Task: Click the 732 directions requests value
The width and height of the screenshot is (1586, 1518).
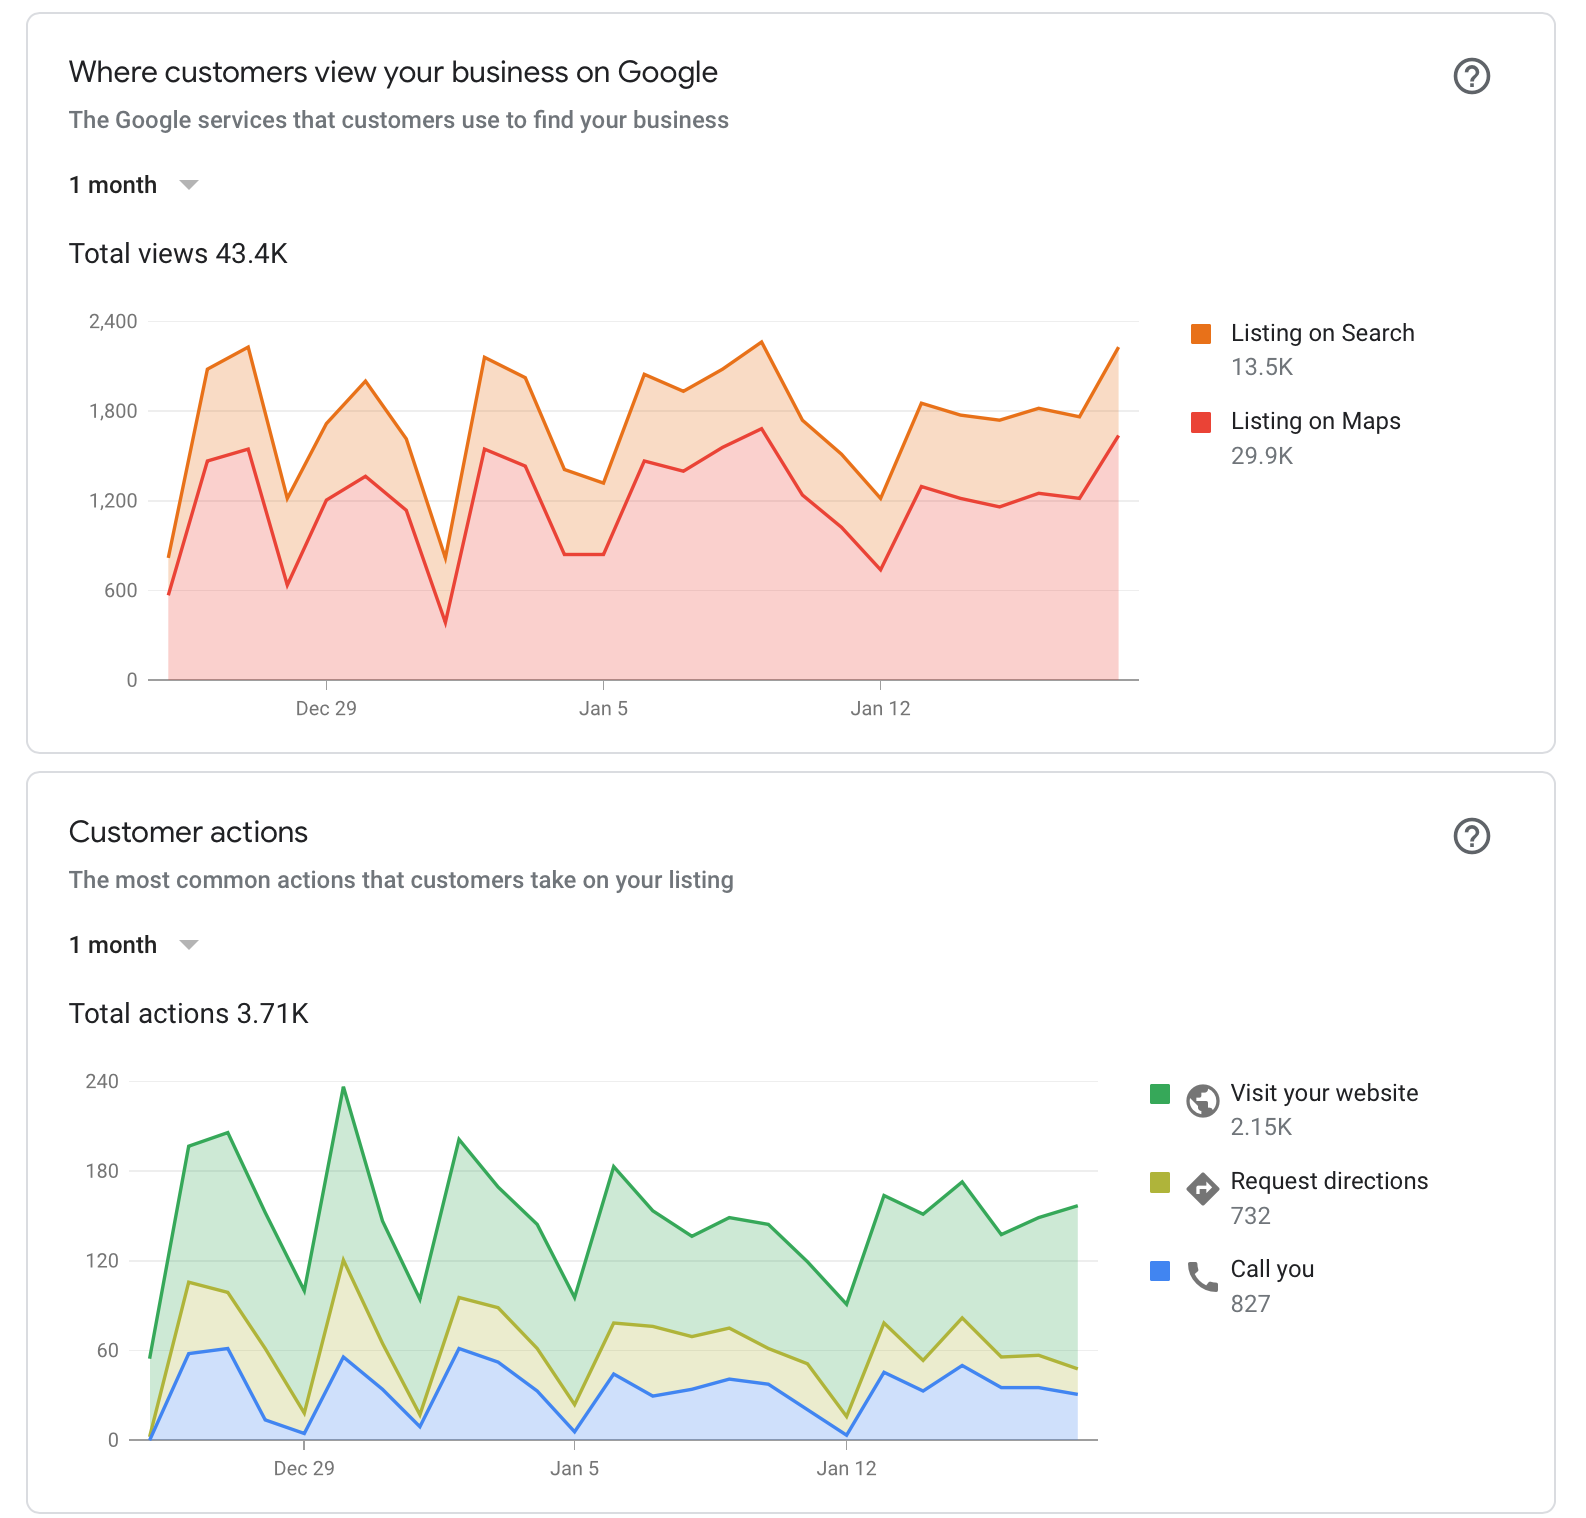Action: [1251, 1216]
